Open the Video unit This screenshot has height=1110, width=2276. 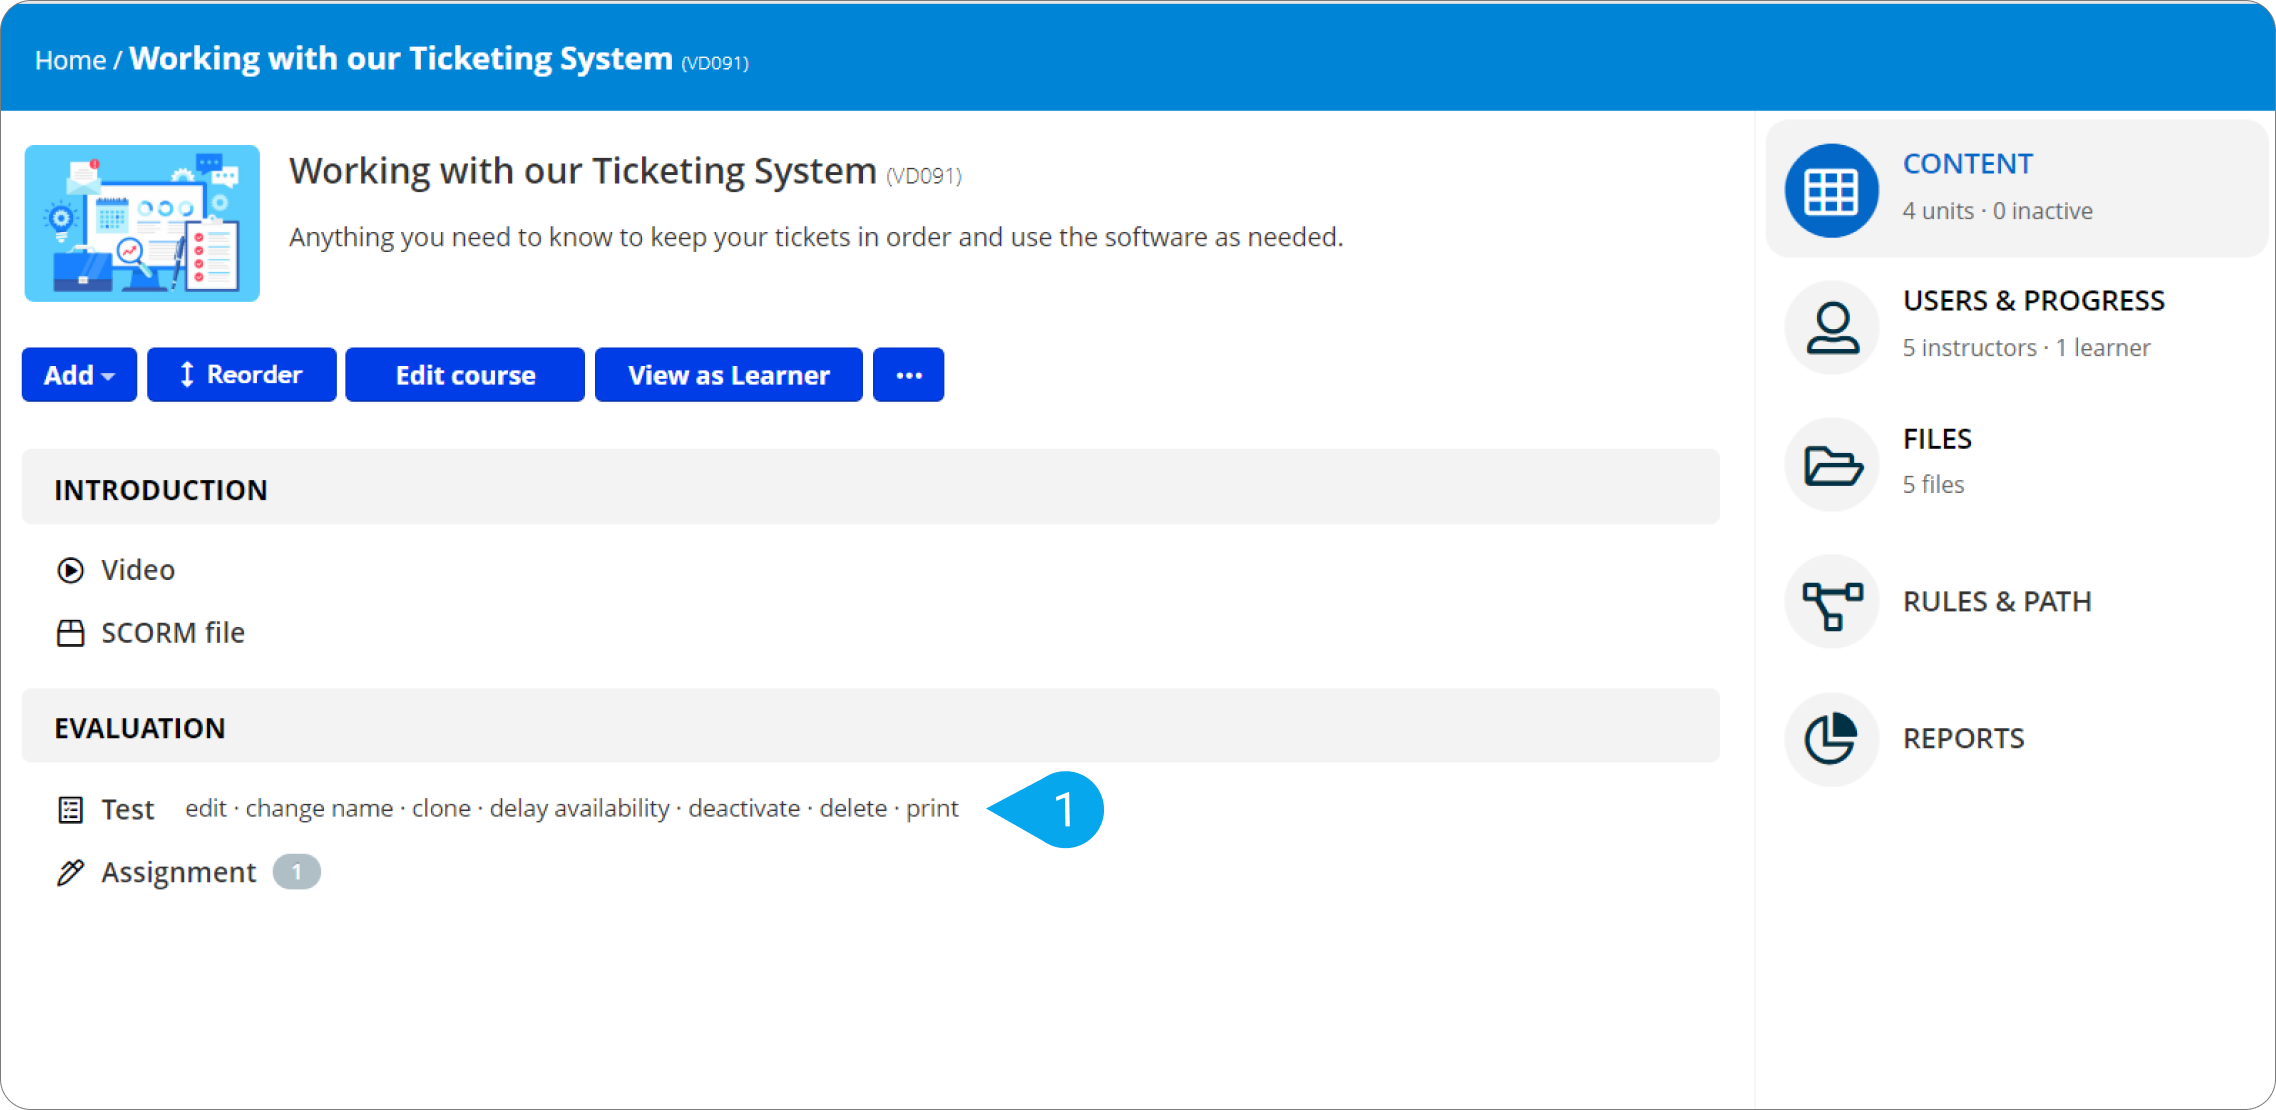click(x=138, y=570)
